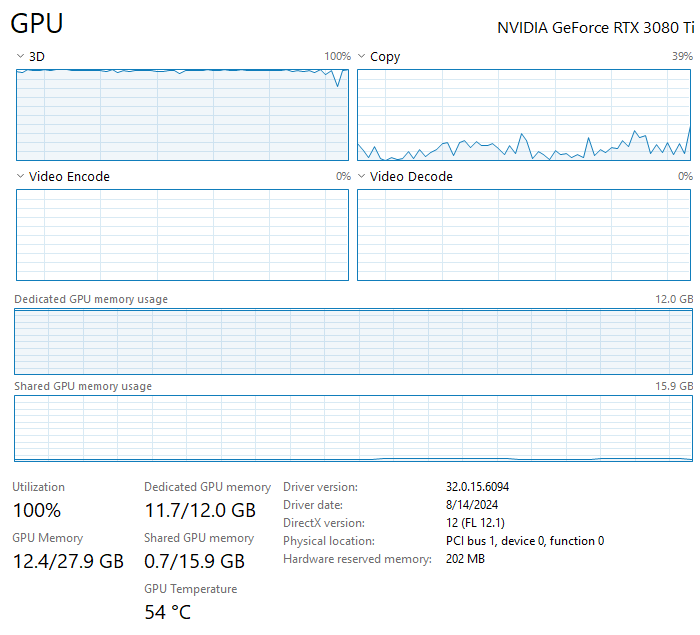Click the Dedicated GPU memory usage graph
700x635 pixels.
coord(353,341)
